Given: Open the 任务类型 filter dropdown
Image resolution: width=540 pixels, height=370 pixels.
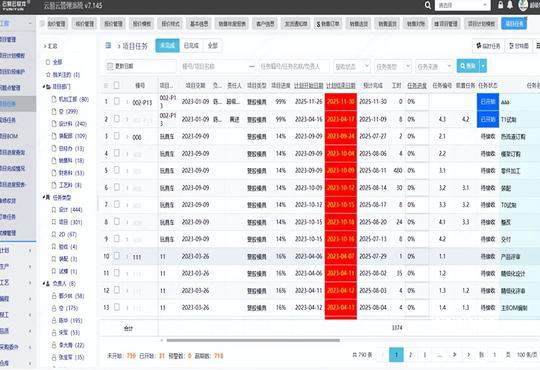Looking at the screenshot, I should (x=393, y=66).
